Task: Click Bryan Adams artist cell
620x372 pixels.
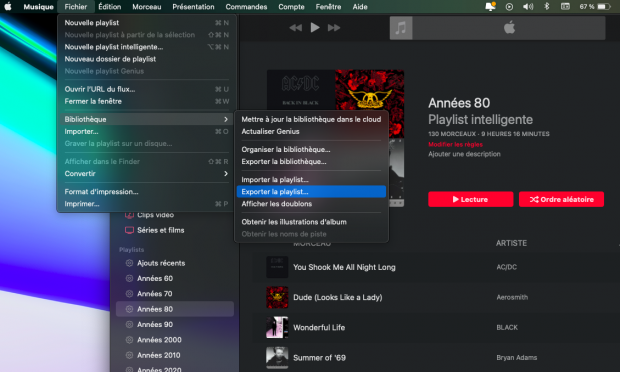Action: [516, 357]
